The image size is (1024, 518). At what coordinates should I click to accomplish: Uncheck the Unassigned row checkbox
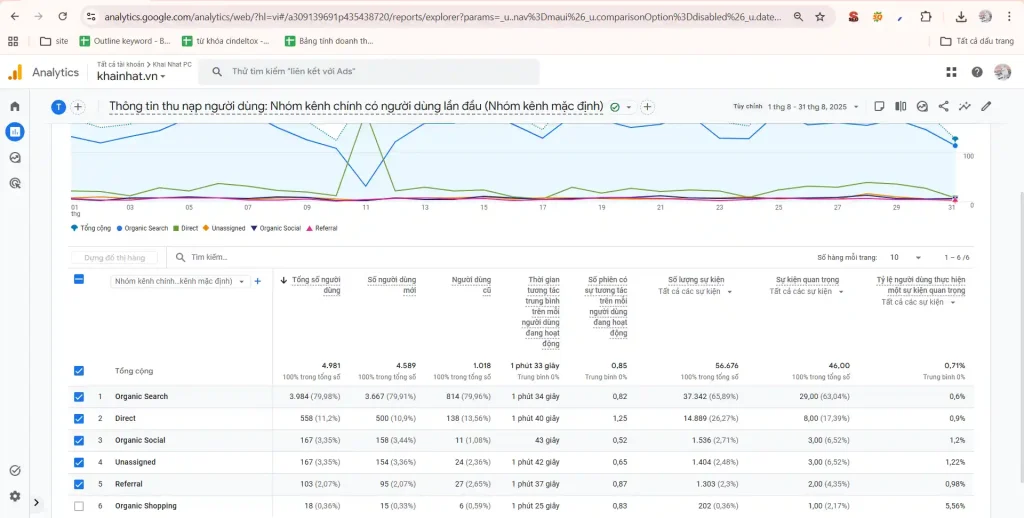pyautogui.click(x=79, y=462)
